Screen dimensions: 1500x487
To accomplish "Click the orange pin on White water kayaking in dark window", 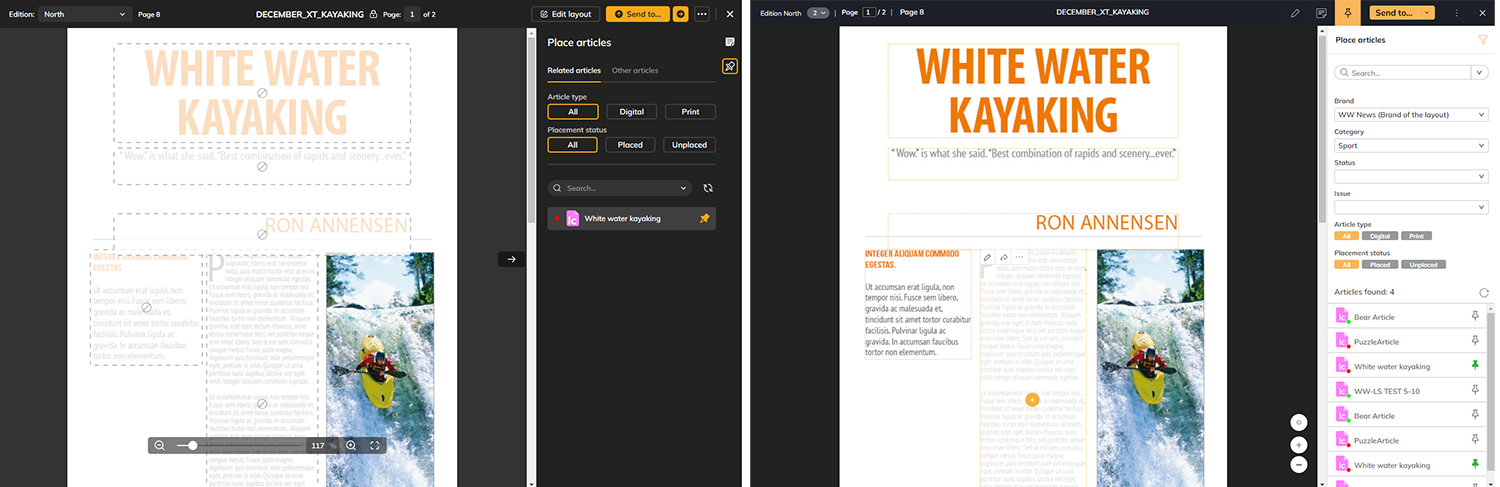I will tap(704, 218).
